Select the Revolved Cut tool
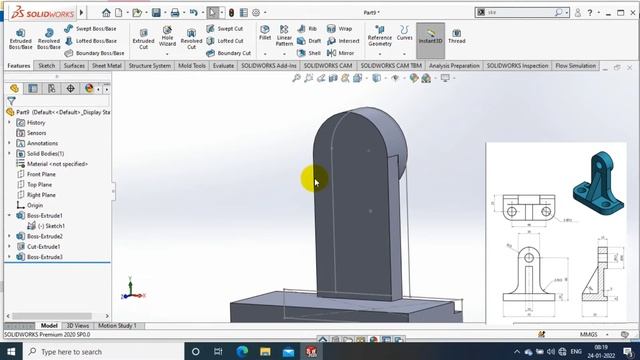 [191, 38]
